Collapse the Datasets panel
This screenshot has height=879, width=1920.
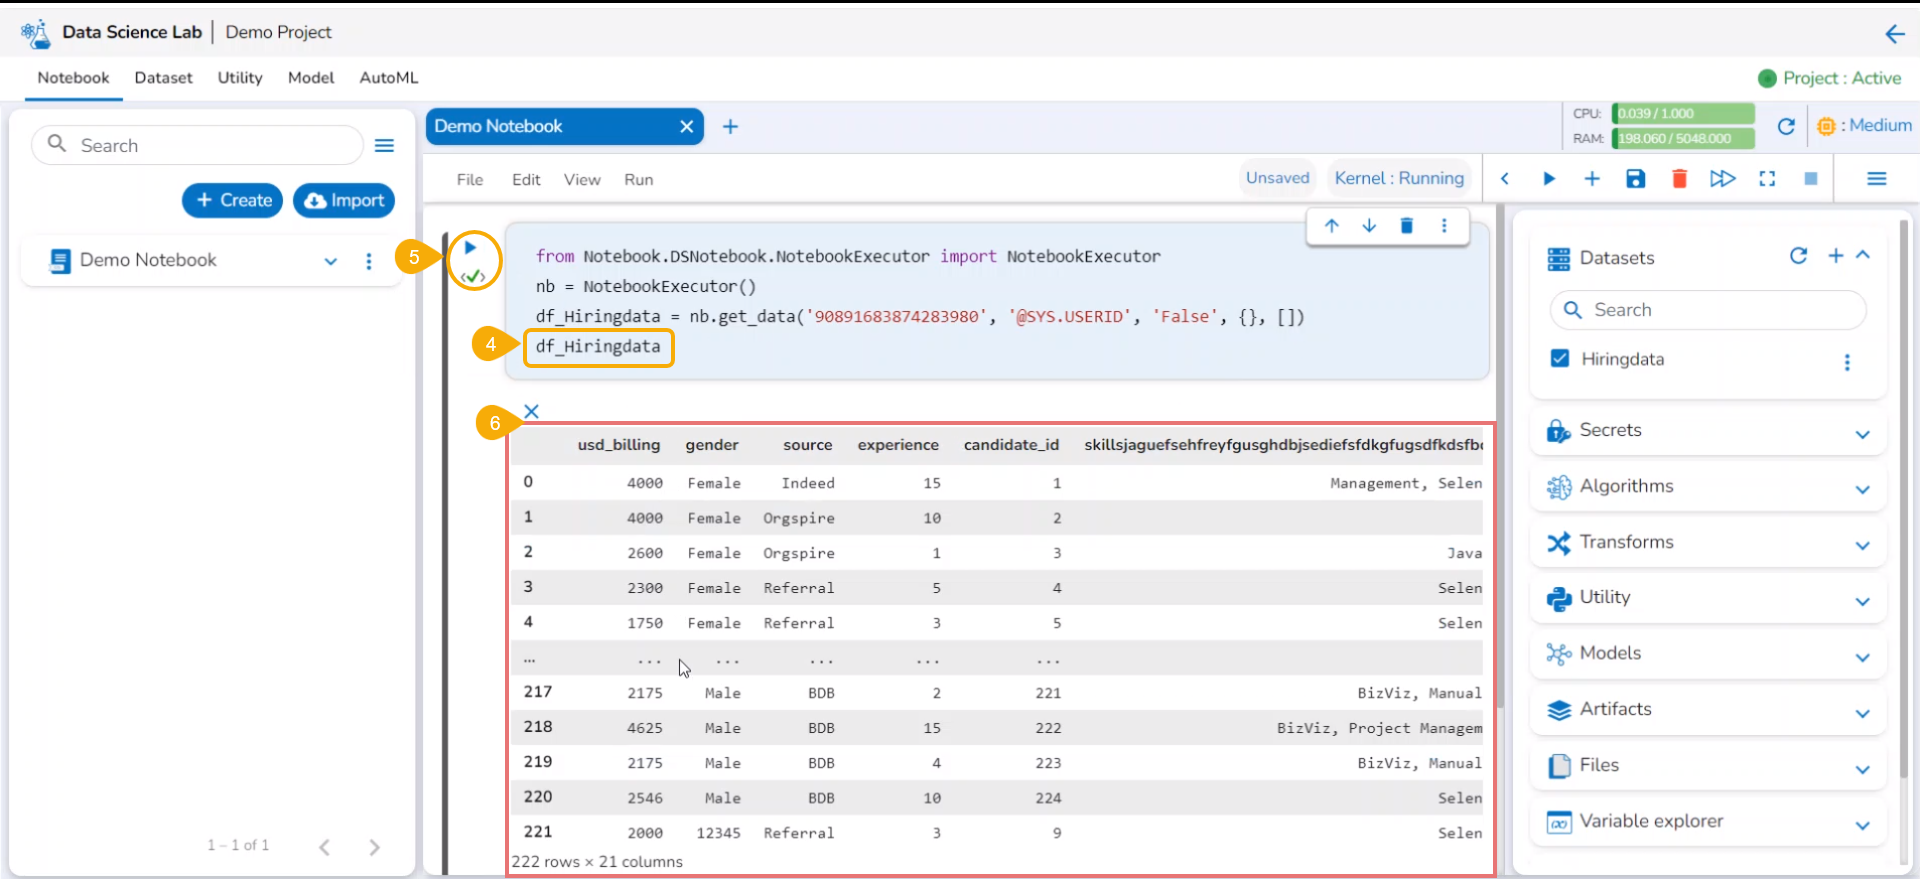1863,255
